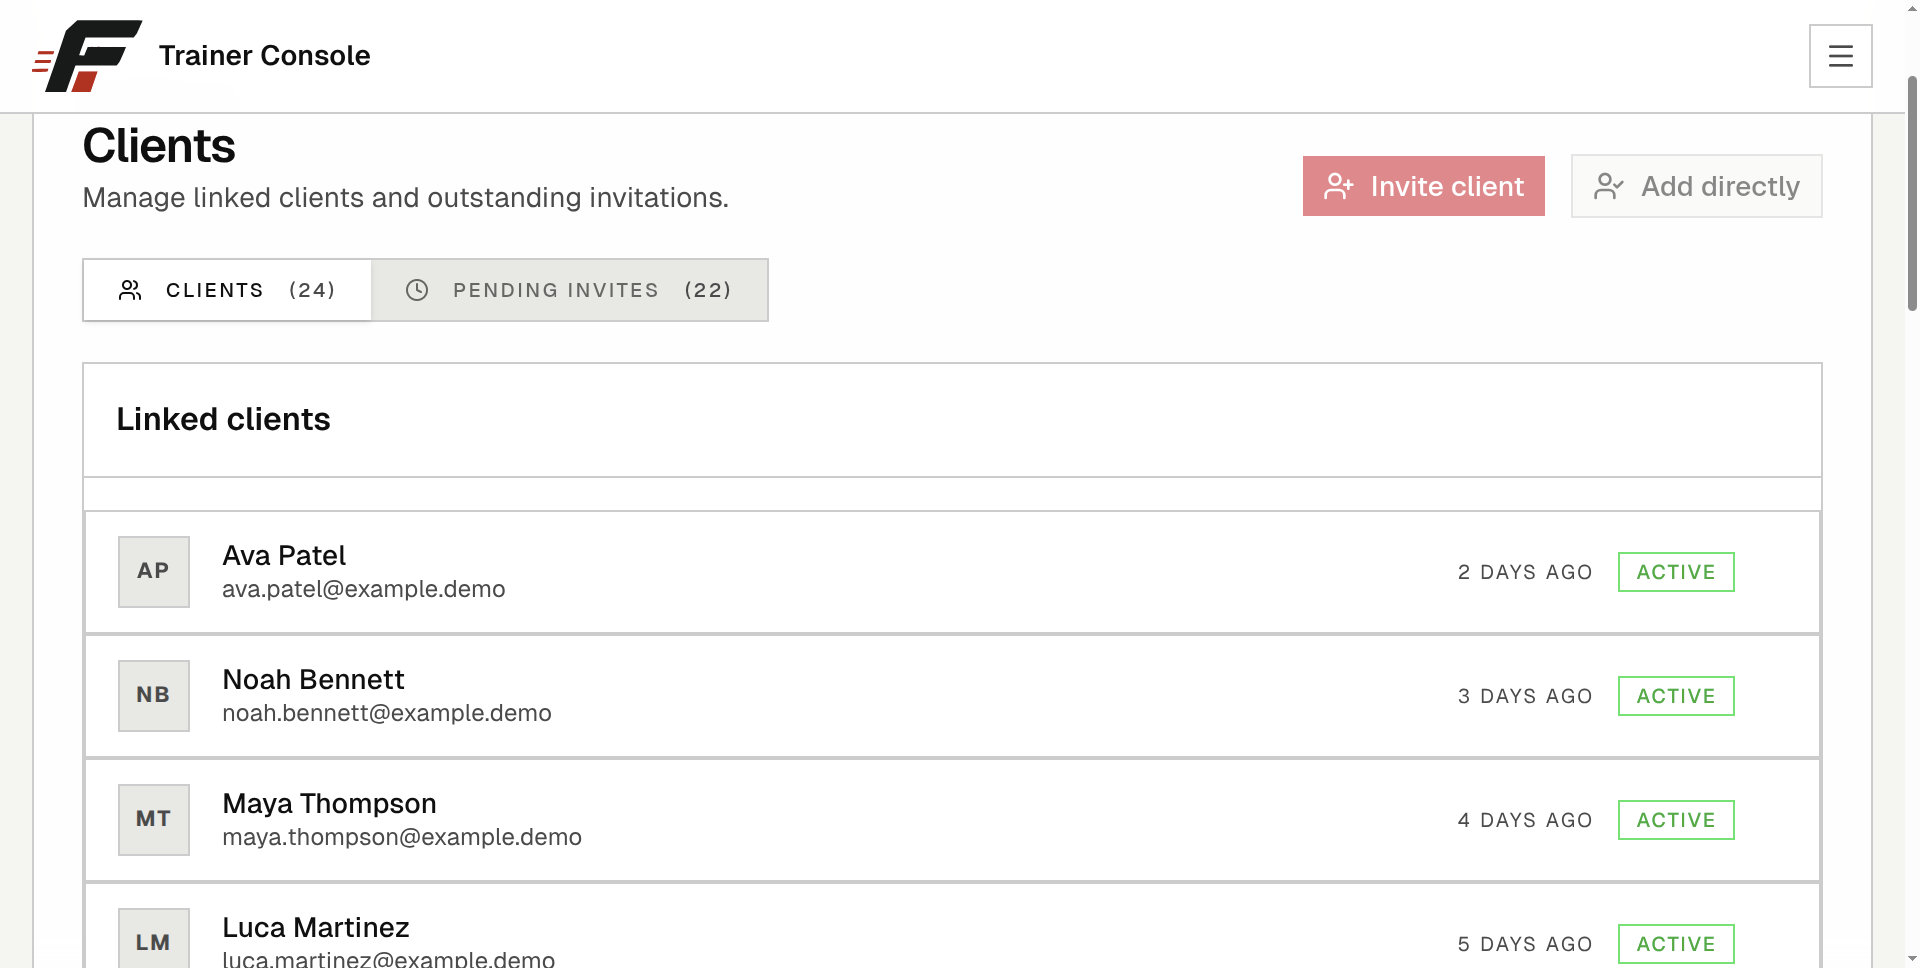Click the Linked clients heading
The width and height of the screenshot is (1920, 968).
pos(223,419)
